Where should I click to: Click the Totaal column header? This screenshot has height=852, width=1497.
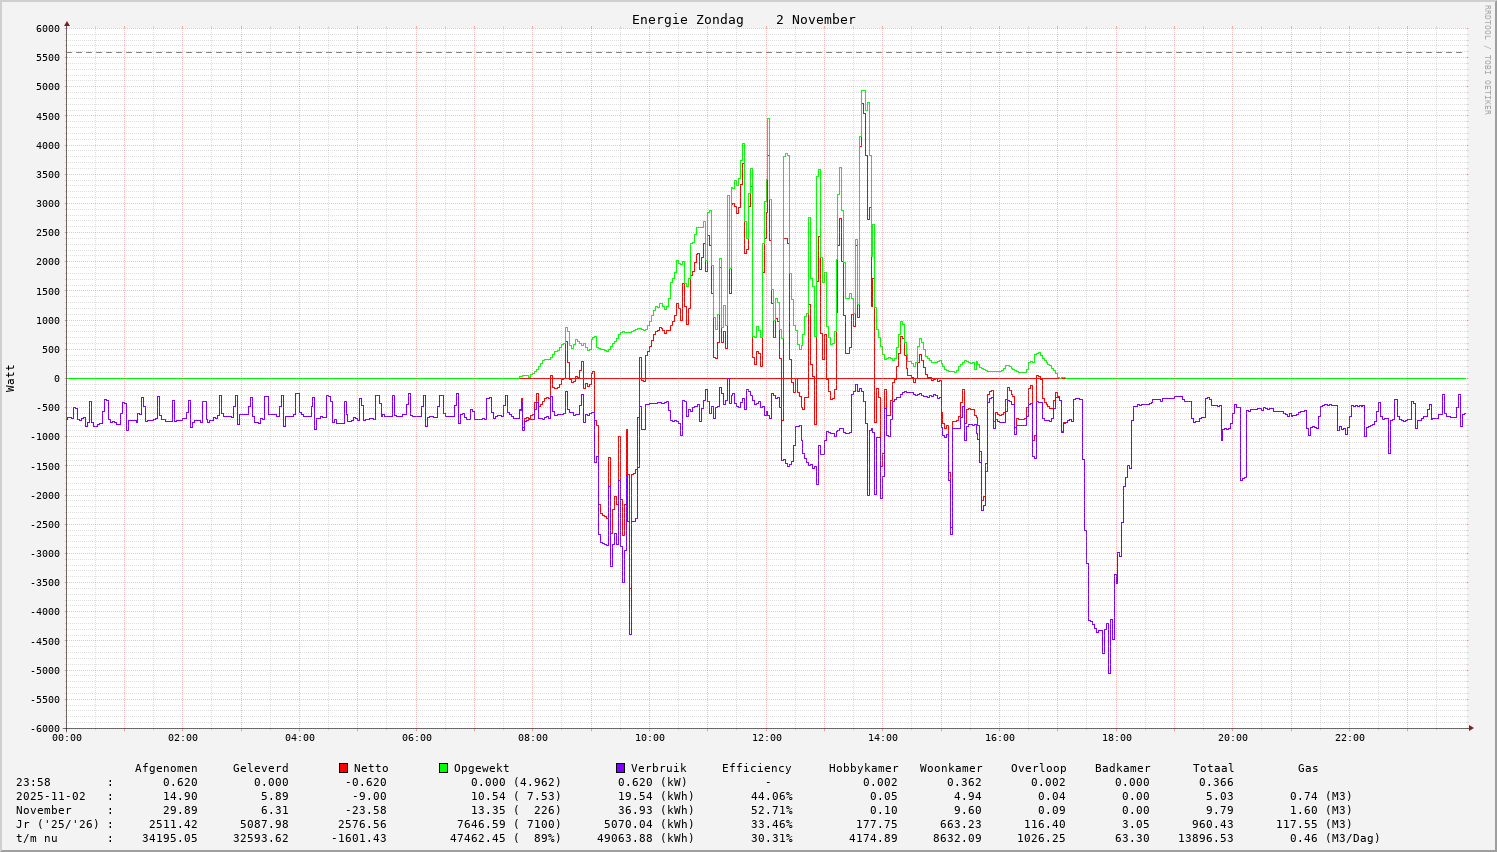pos(1213,768)
